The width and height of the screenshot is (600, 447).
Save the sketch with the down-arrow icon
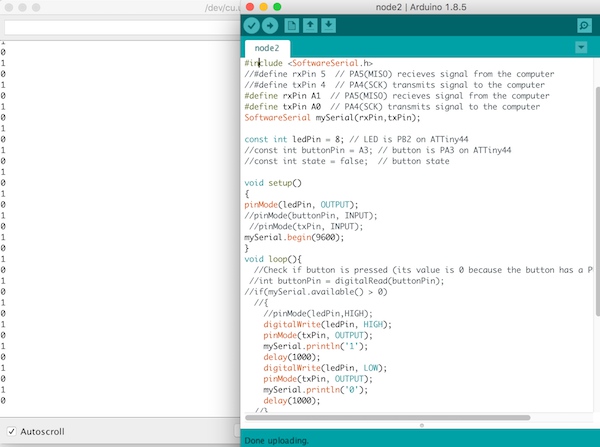(x=328, y=26)
